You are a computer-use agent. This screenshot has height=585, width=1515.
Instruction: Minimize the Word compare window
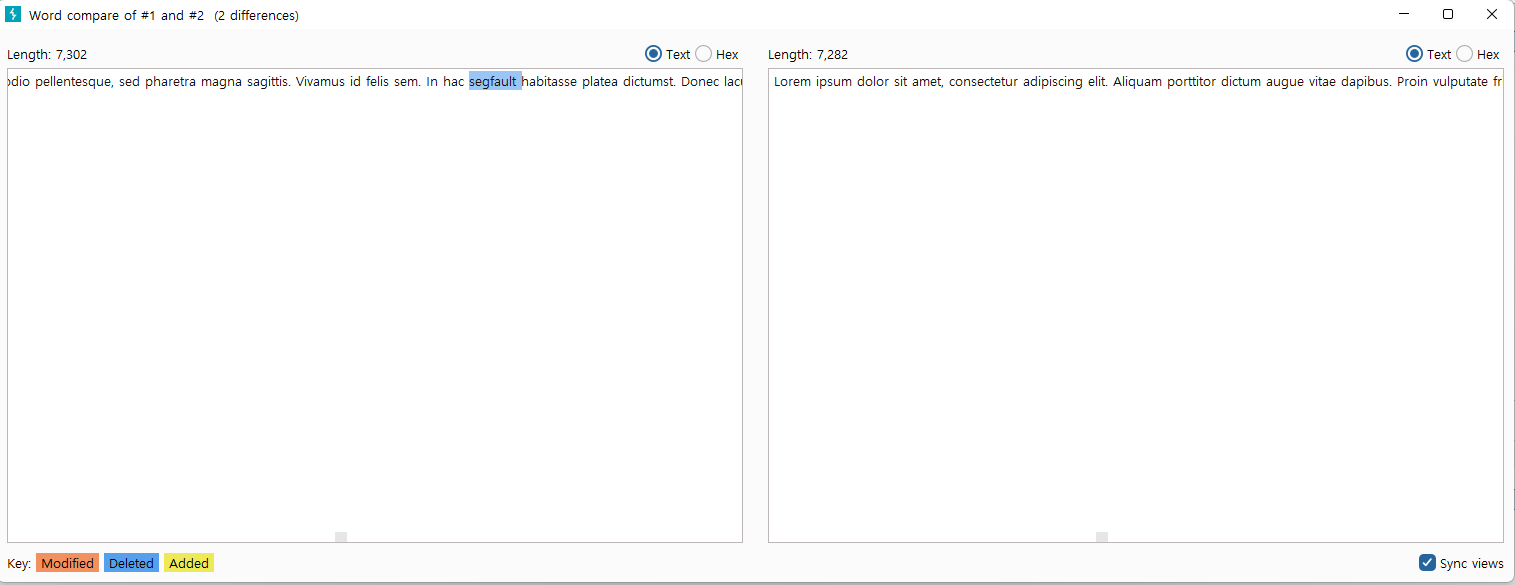[1404, 15]
